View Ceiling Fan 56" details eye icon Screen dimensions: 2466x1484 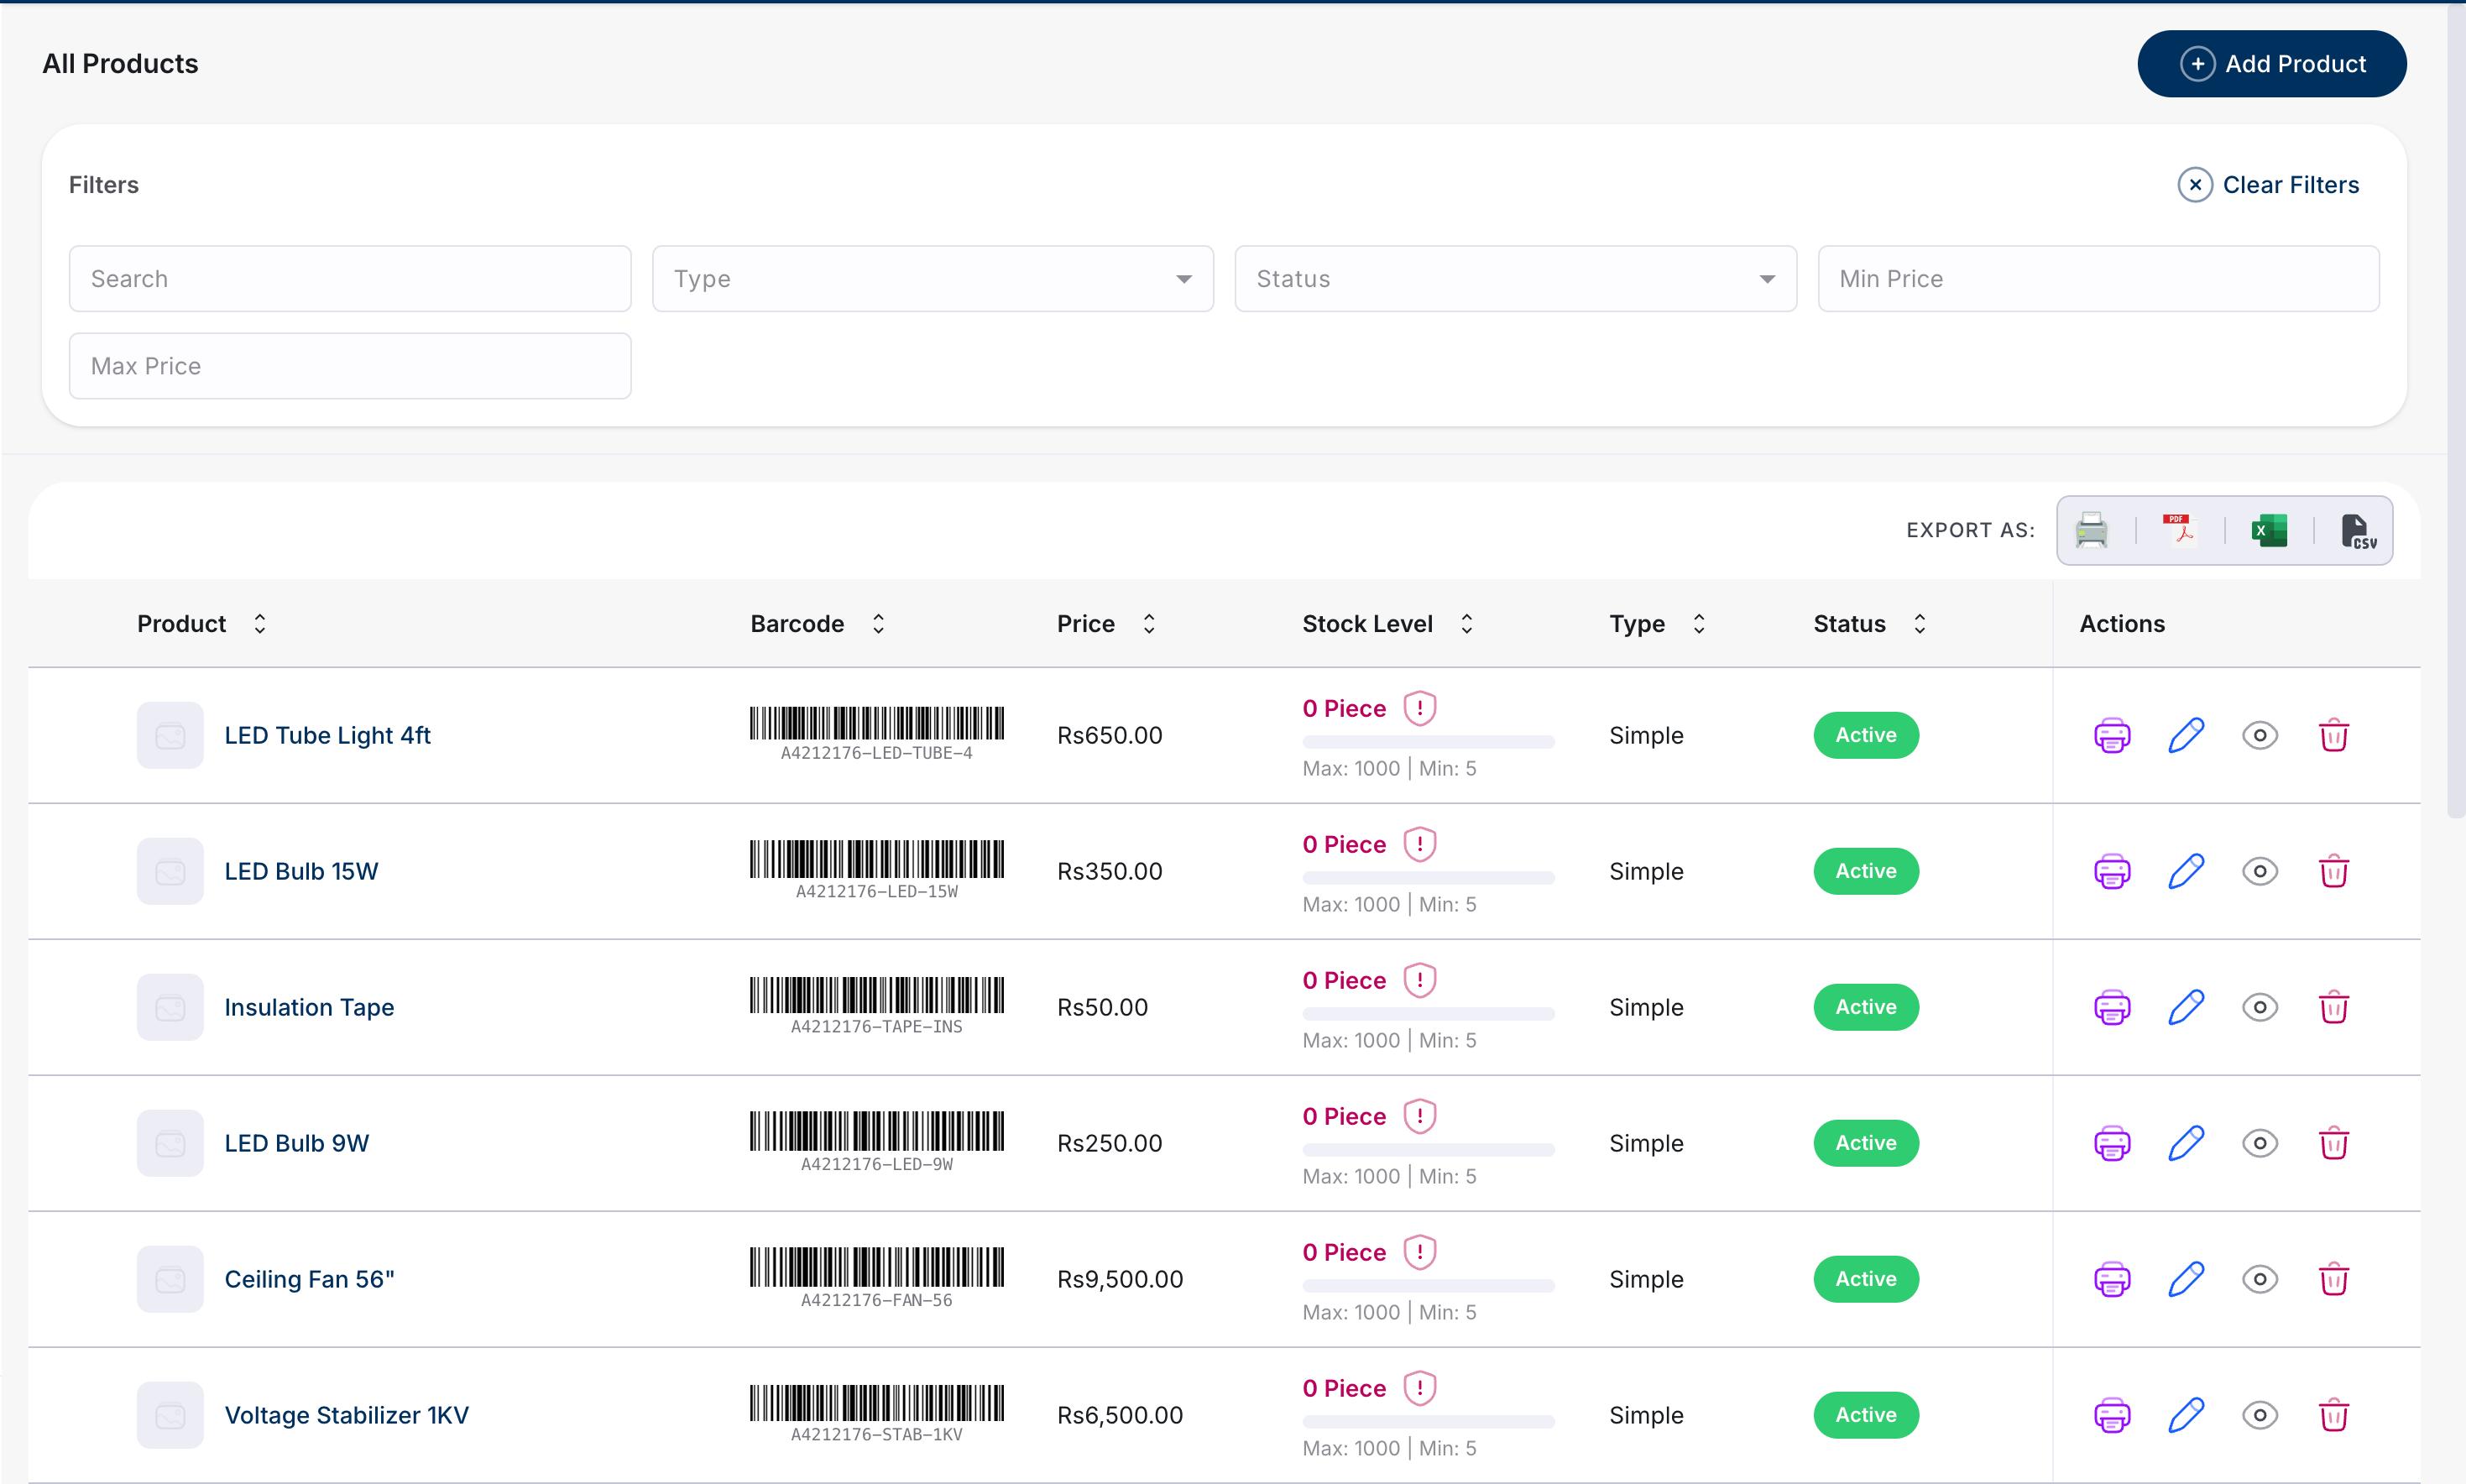click(2259, 1280)
